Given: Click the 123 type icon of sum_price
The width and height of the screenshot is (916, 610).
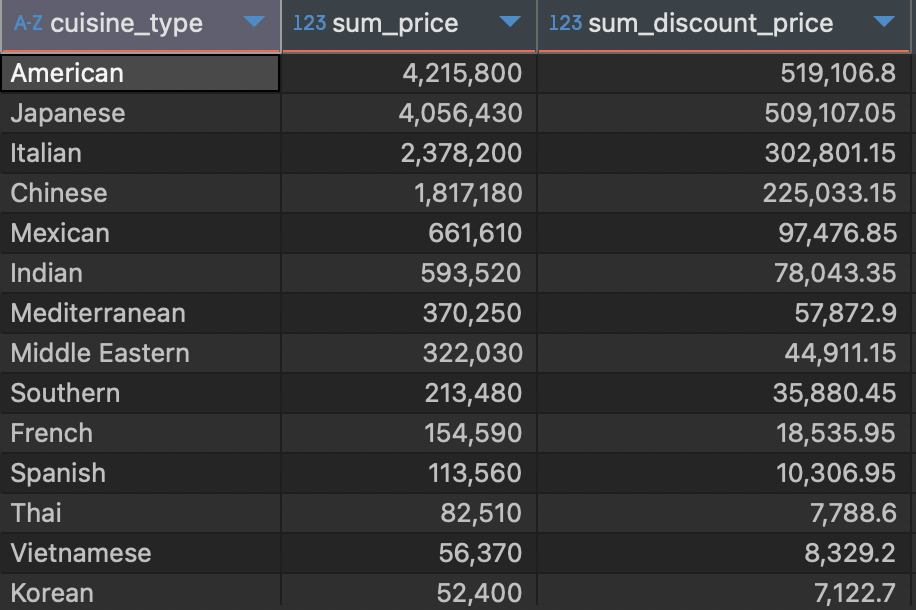Looking at the screenshot, I should (x=309, y=23).
